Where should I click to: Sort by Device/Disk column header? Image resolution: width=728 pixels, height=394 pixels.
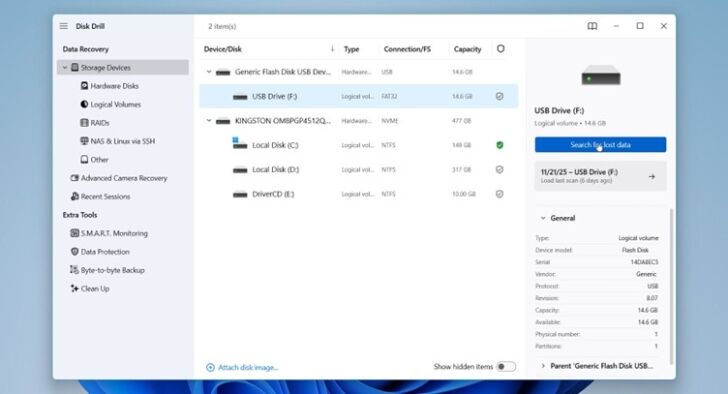click(x=223, y=49)
